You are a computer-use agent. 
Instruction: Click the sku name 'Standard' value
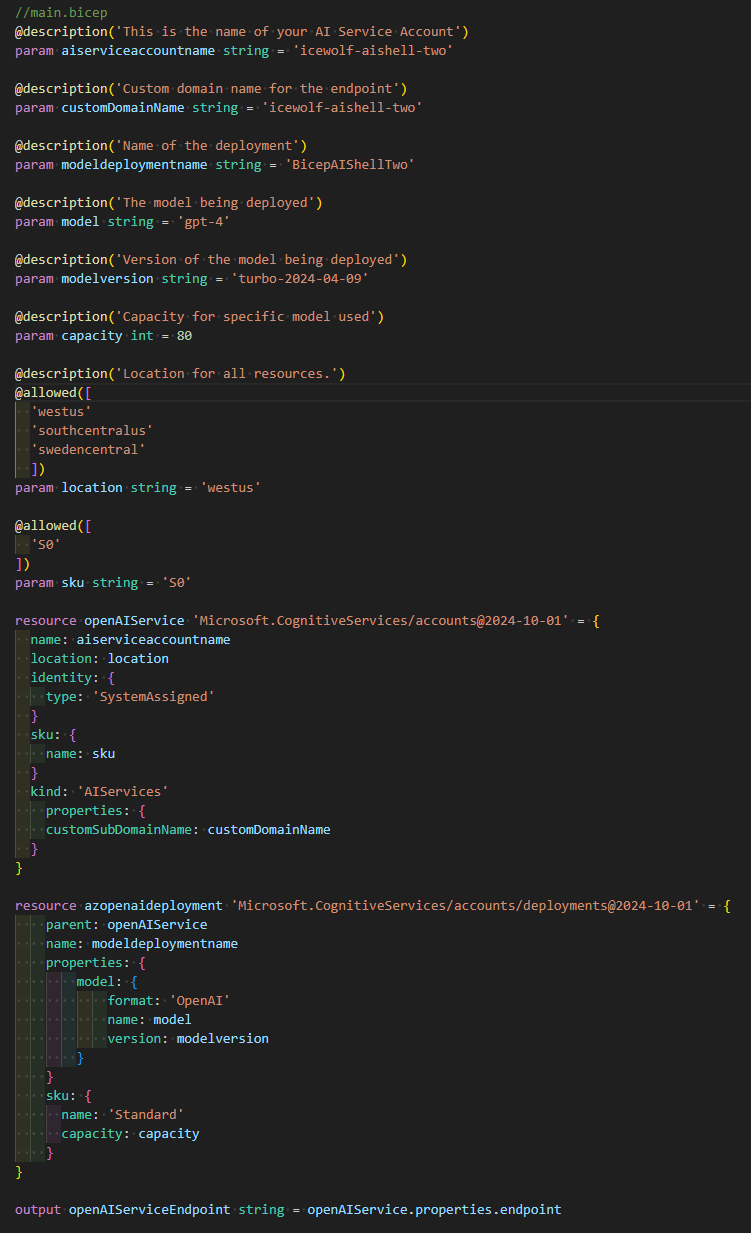tap(146, 1114)
